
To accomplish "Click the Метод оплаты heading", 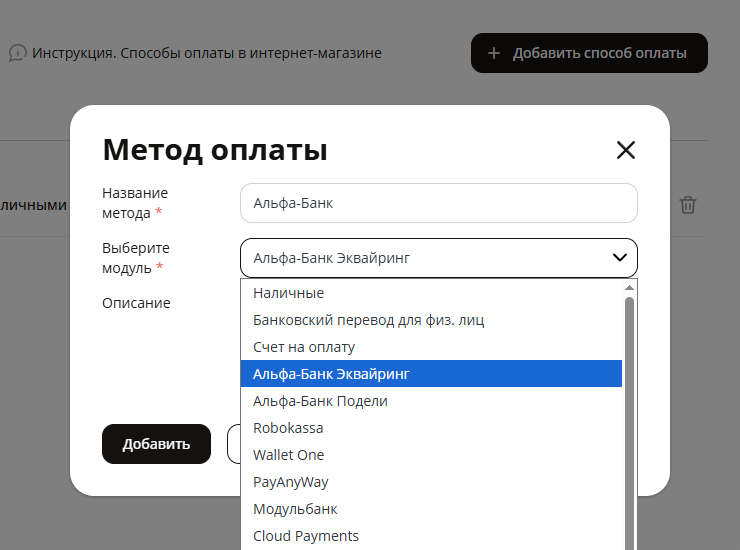I will pyautogui.click(x=215, y=150).
